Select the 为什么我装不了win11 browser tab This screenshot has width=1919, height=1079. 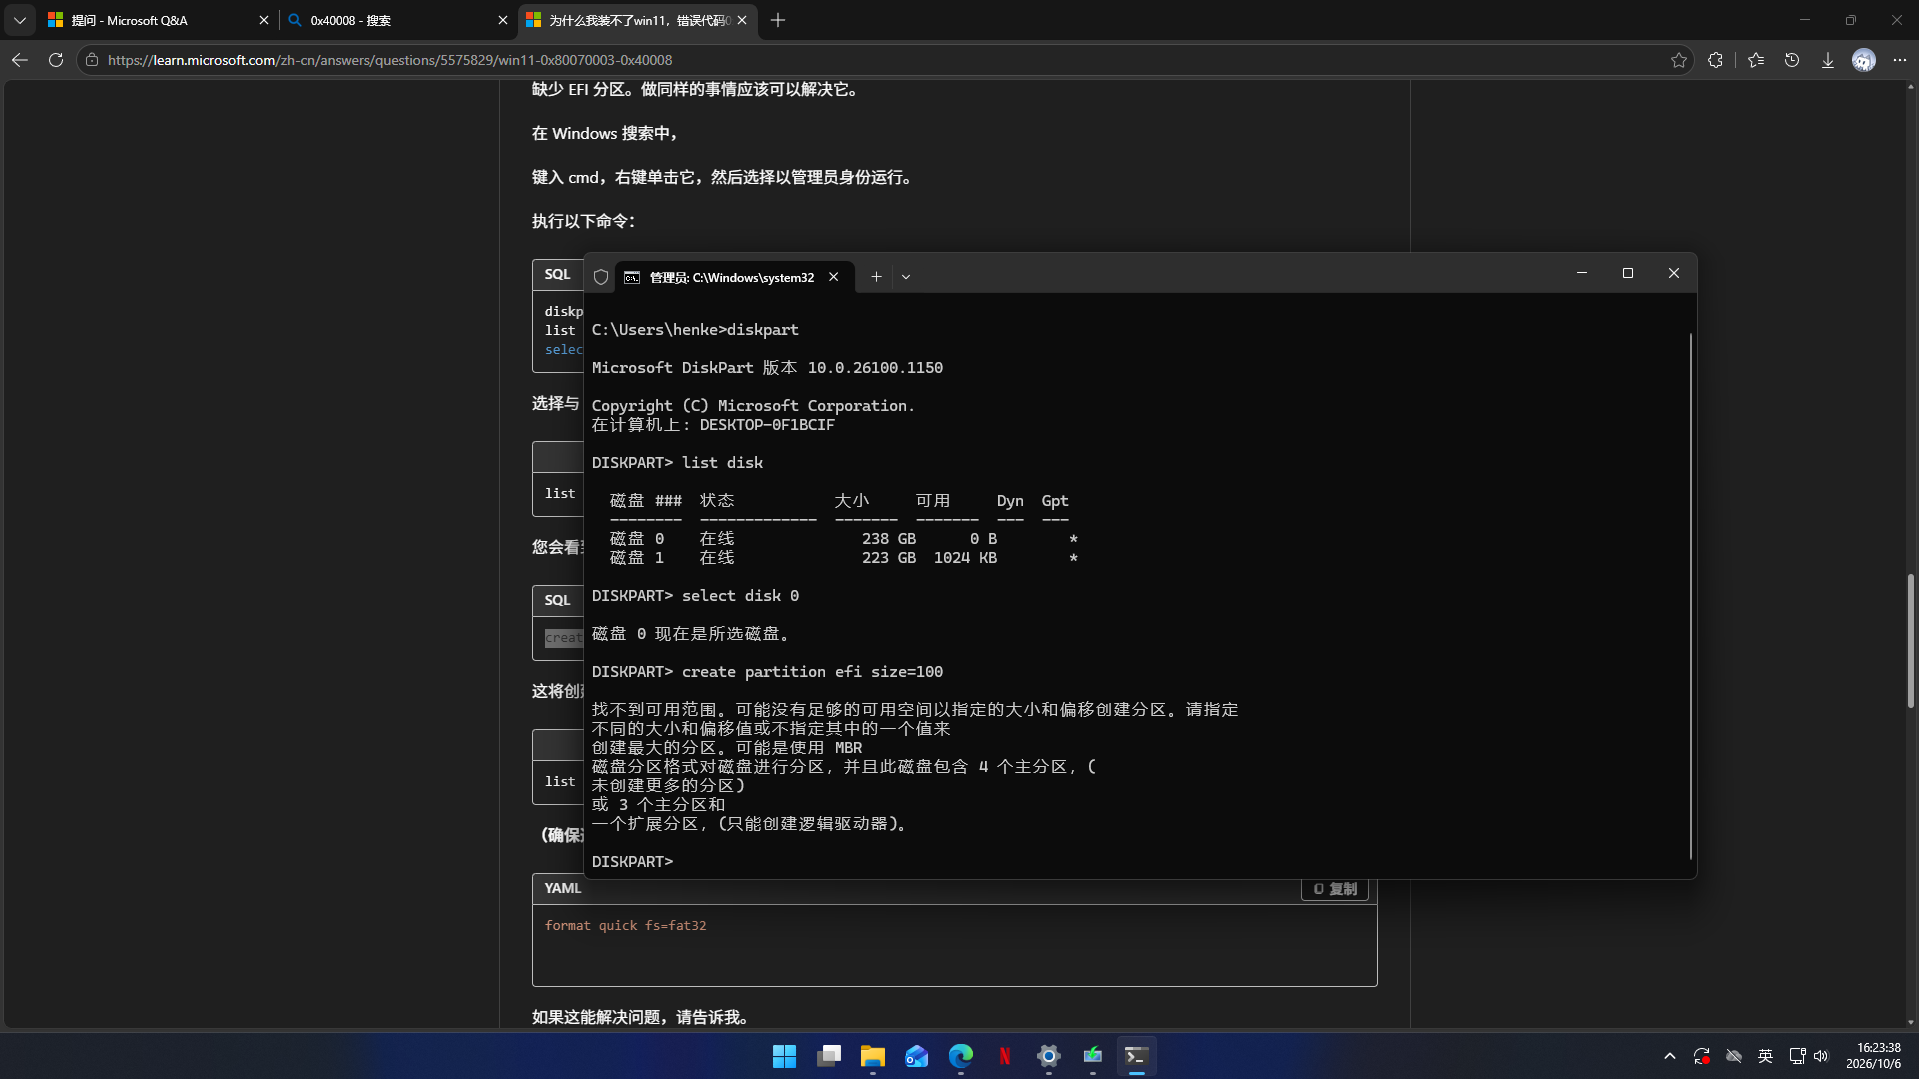click(x=637, y=20)
